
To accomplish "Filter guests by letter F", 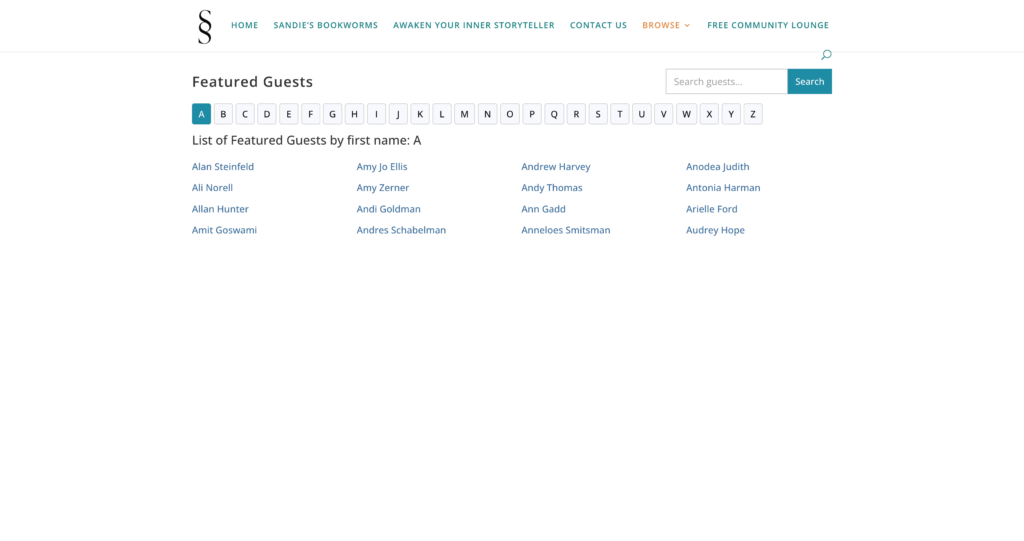I will pos(310,114).
